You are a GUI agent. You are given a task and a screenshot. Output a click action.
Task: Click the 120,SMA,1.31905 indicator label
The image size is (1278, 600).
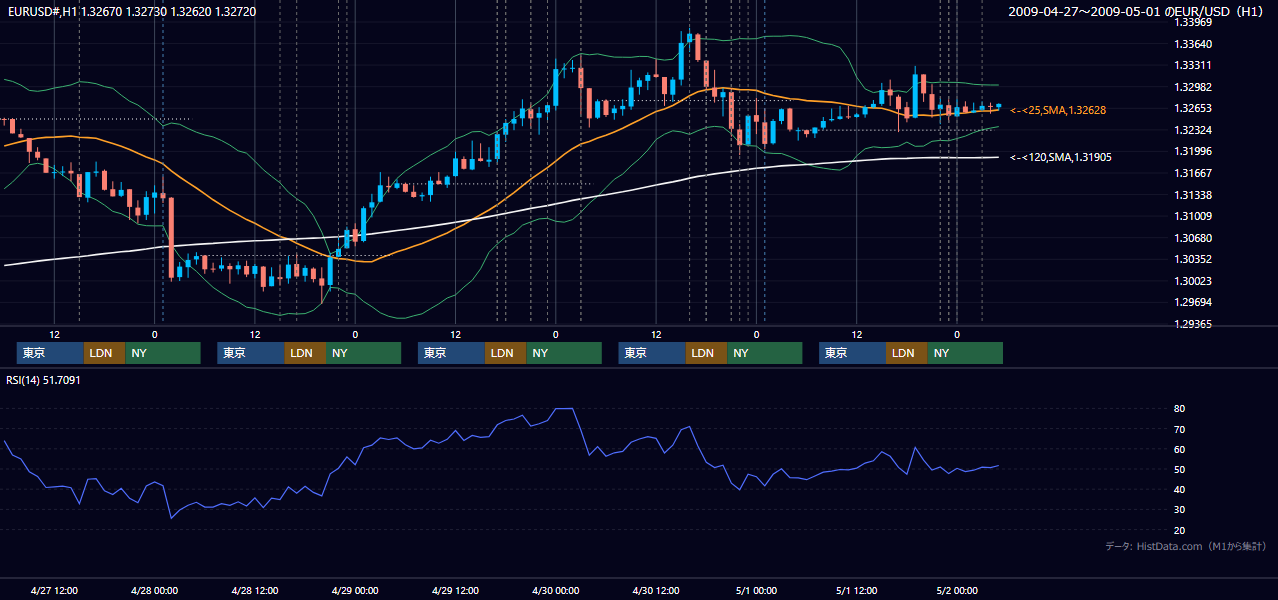[1061, 157]
